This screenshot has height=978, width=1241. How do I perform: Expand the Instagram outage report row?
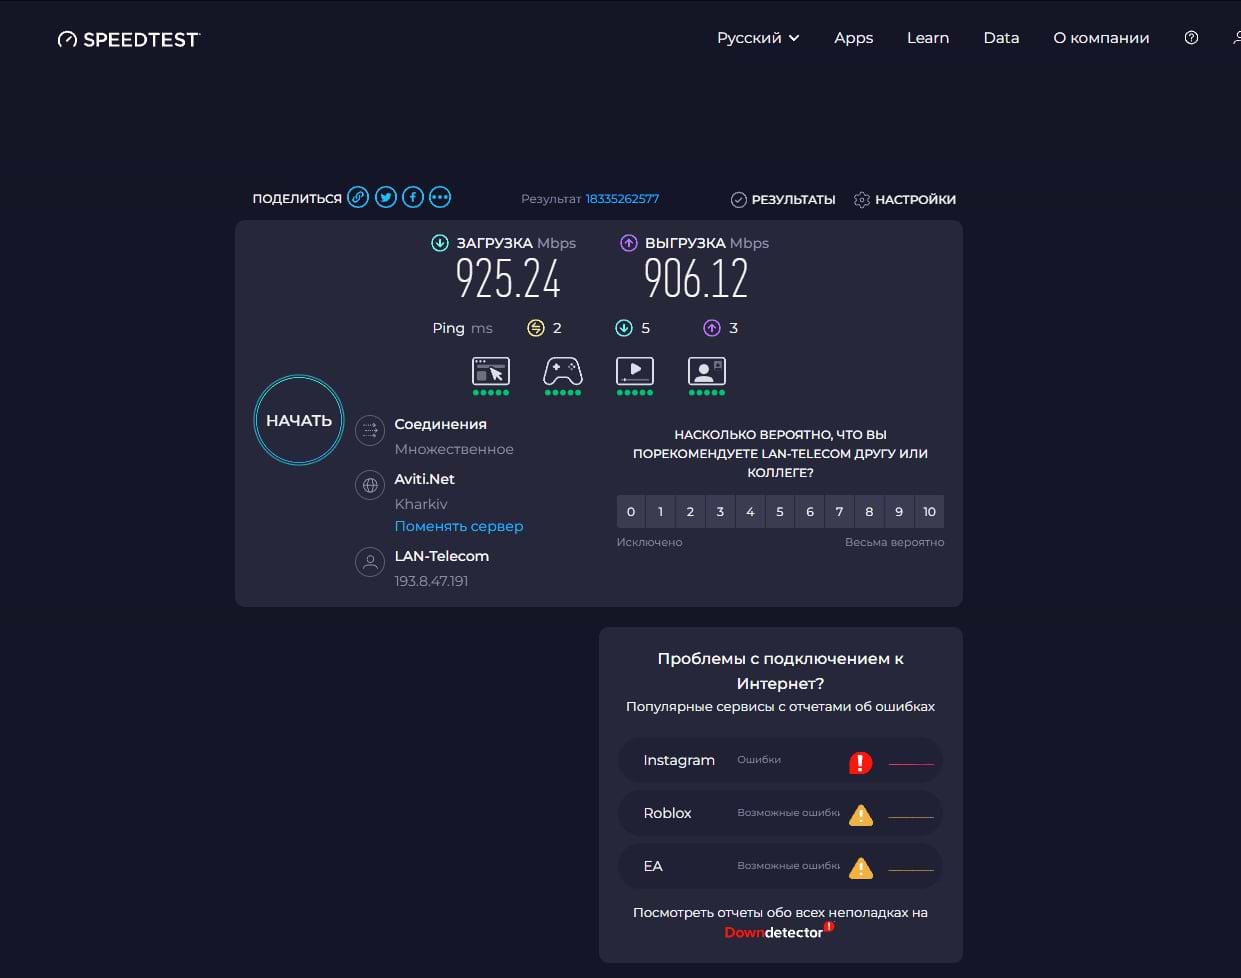[780, 760]
